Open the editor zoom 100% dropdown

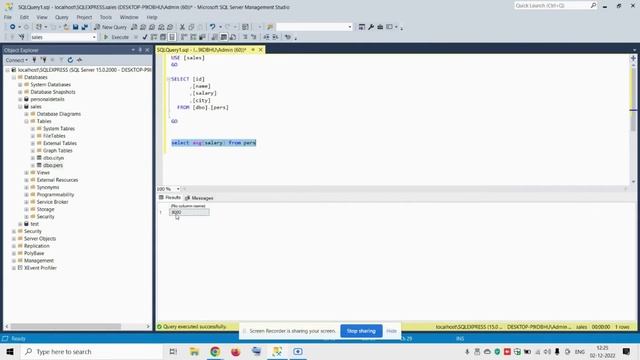pos(178,189)
